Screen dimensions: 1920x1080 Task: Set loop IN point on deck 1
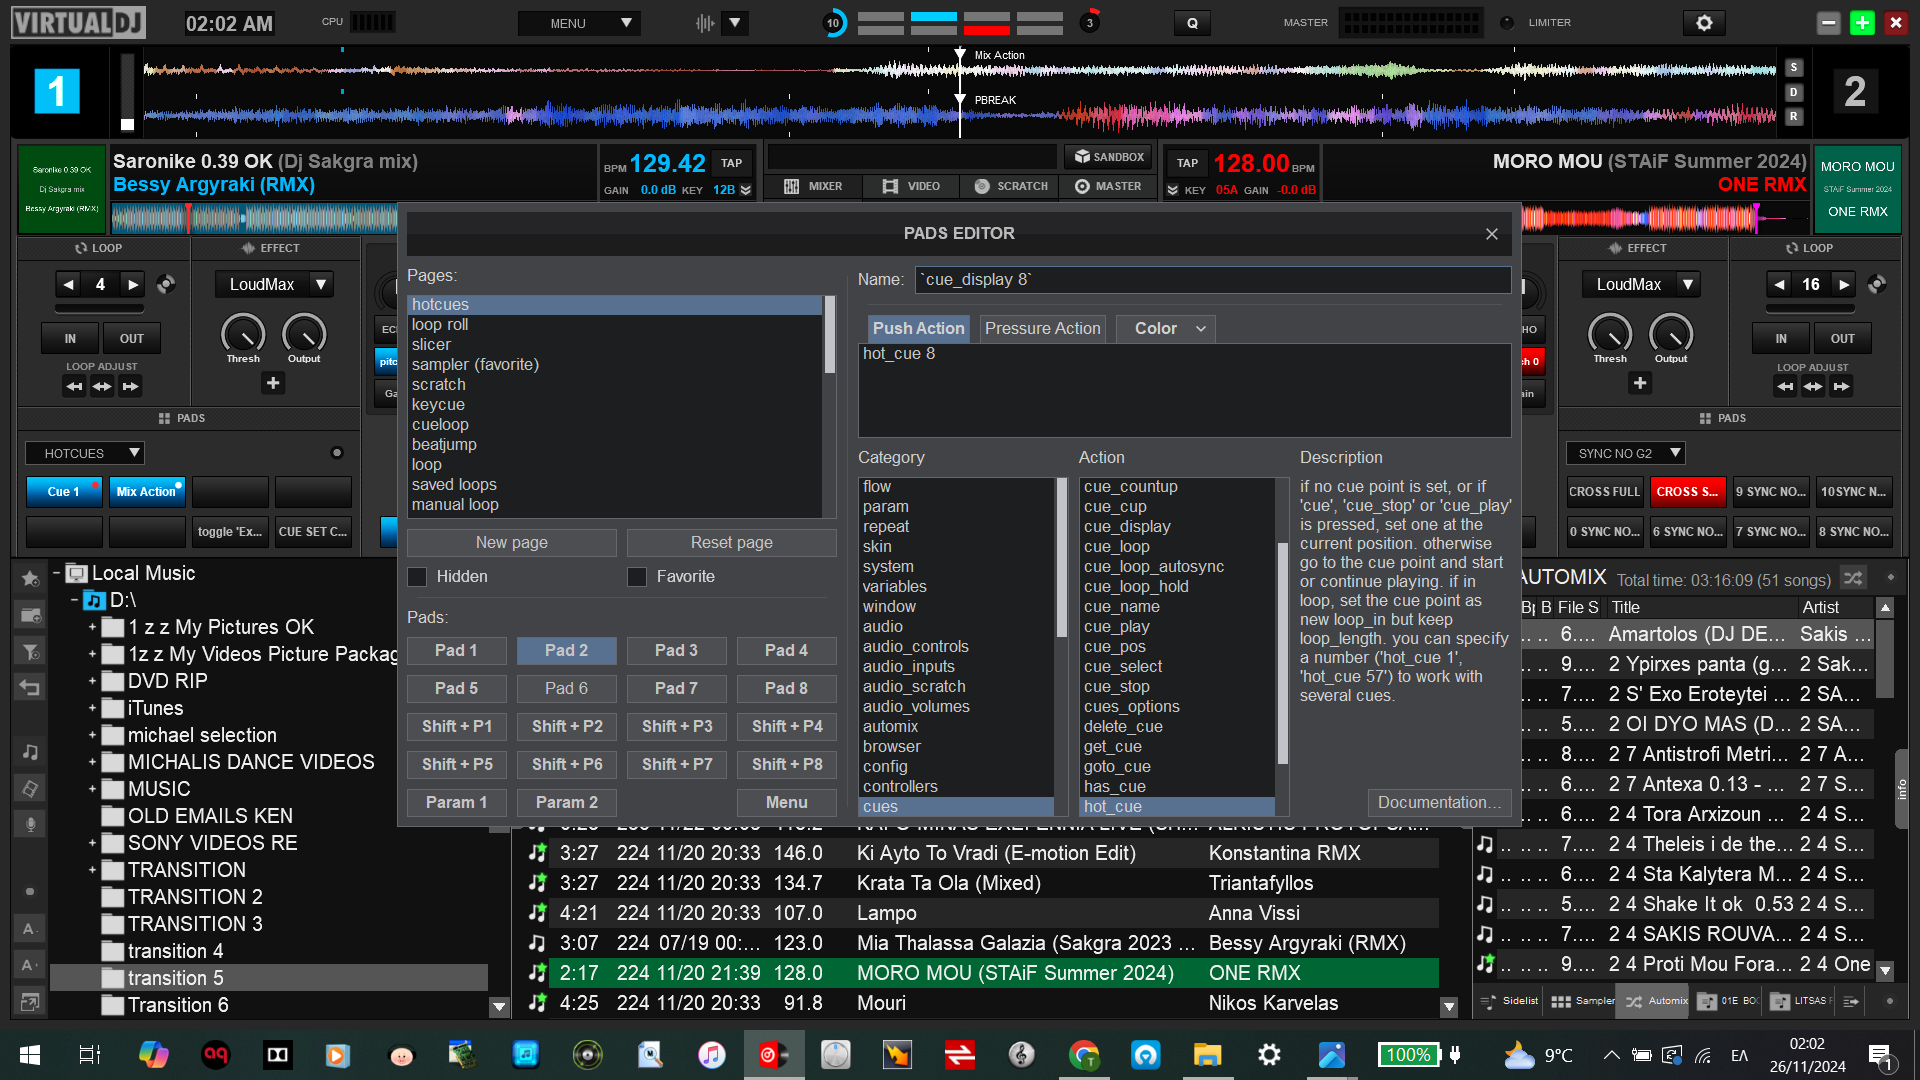(70, 339)
